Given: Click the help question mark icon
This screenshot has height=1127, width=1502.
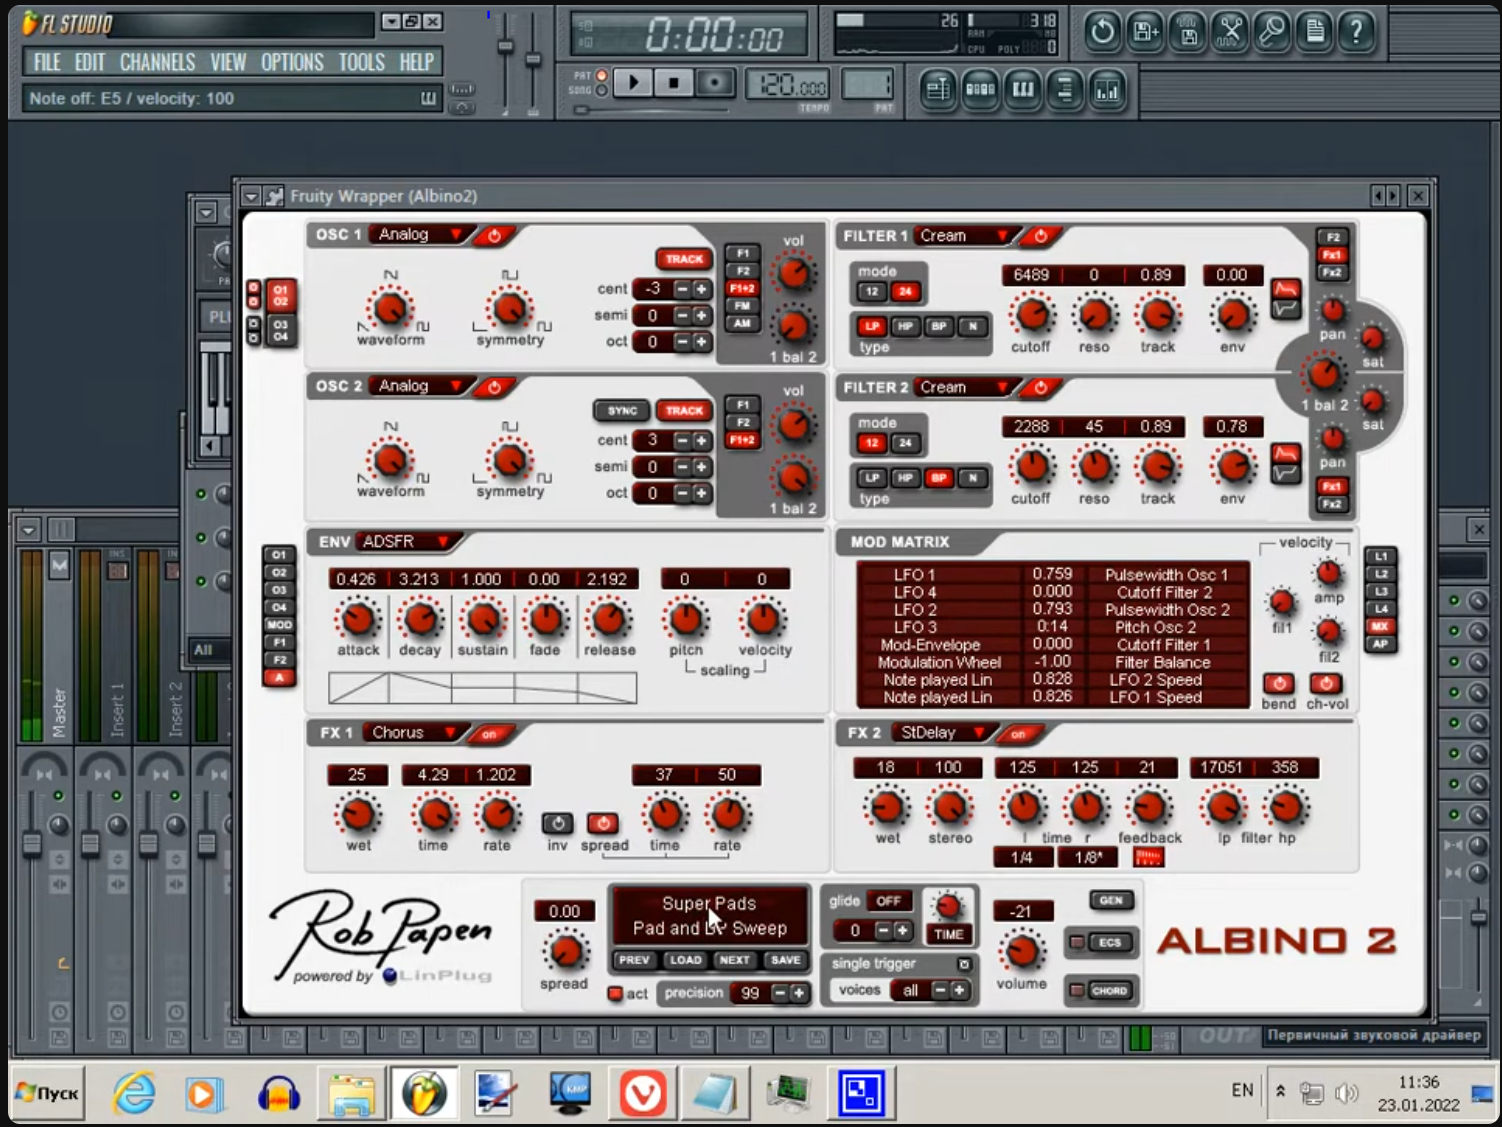Looking at the screenshot, I should pos(1356,32).
